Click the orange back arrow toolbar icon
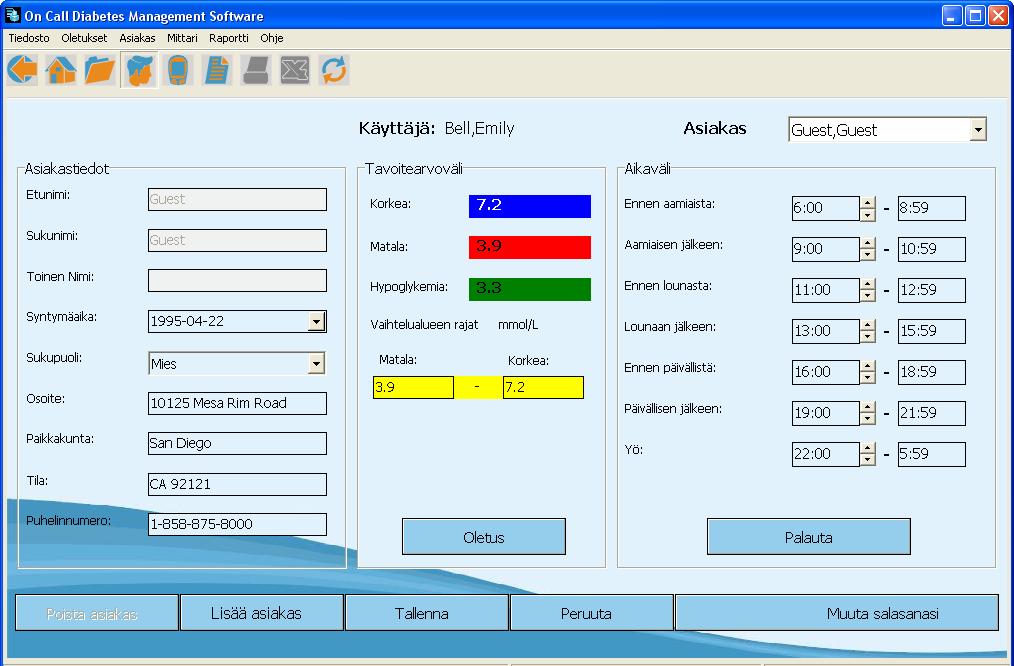The image size is (1014, 666). click(23, 70)
